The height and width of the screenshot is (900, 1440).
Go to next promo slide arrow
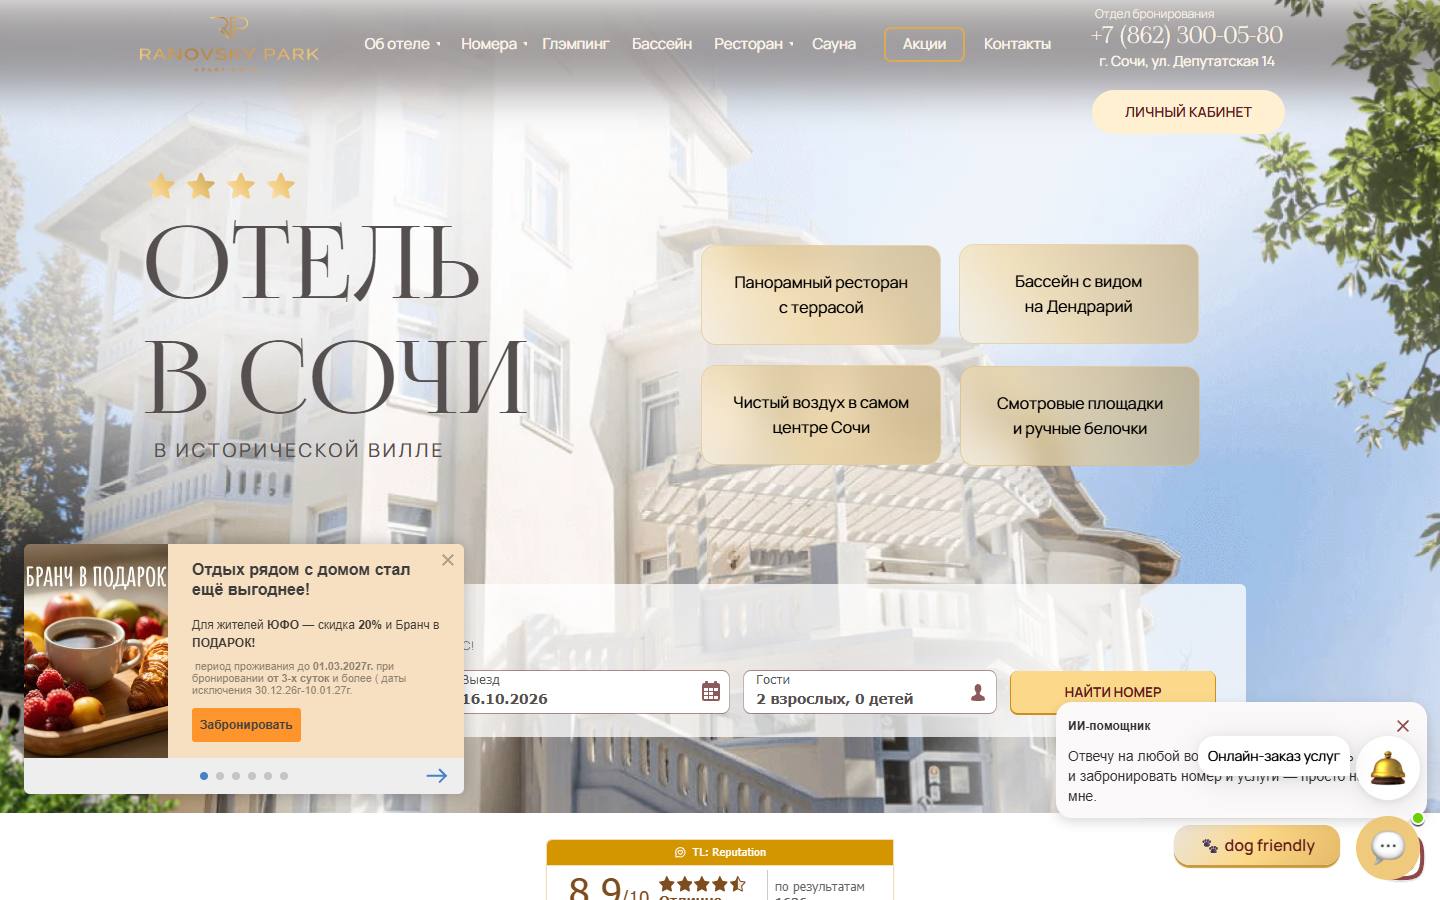pos(437,776)
